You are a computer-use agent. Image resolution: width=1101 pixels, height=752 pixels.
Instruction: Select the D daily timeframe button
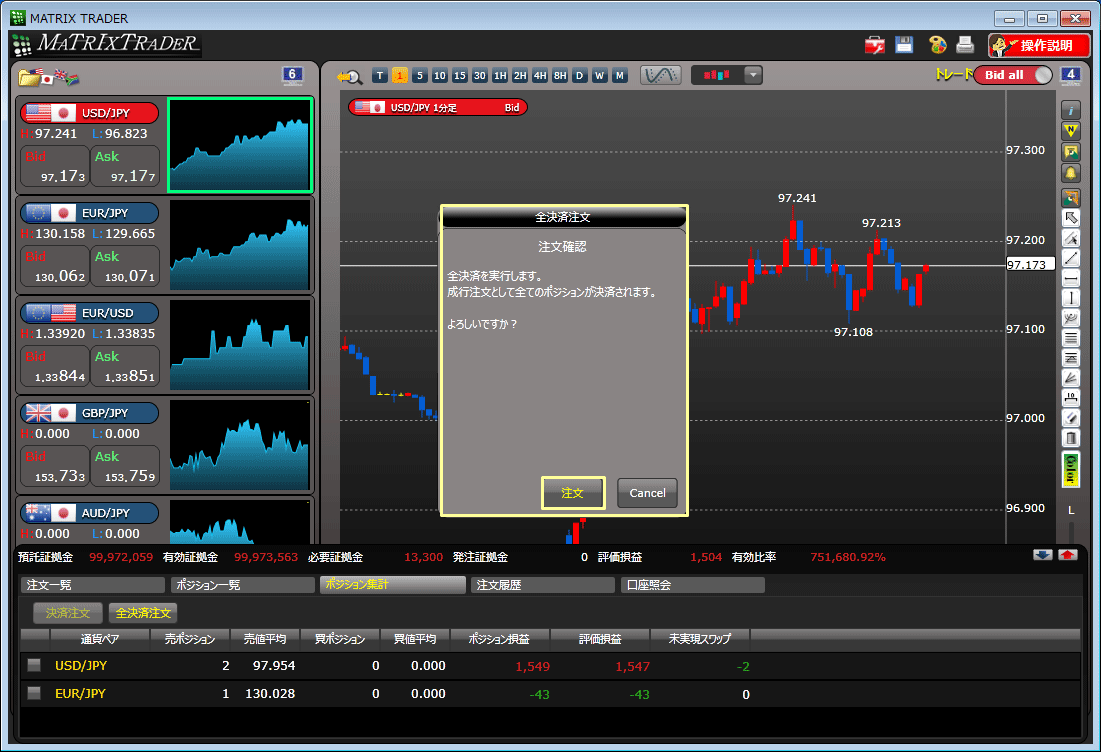coord(580,76)
